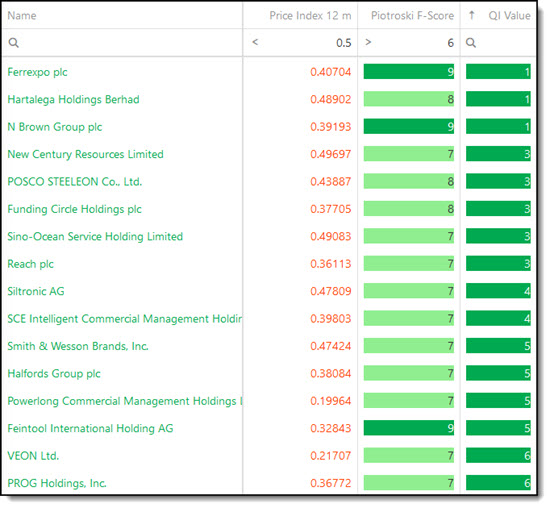Click the ascending sort arrow on QI Value

point(472,15)
